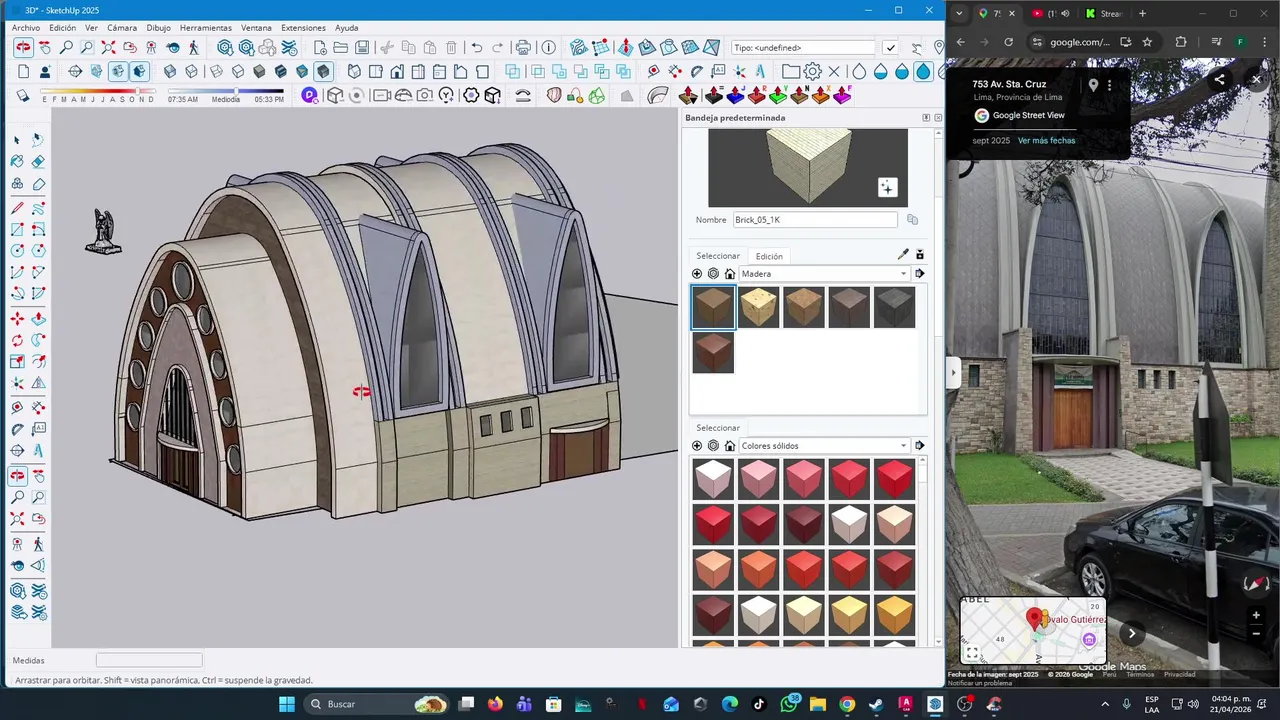Open the Extensiones menu

pyautogui.click(x=303, y=28)
